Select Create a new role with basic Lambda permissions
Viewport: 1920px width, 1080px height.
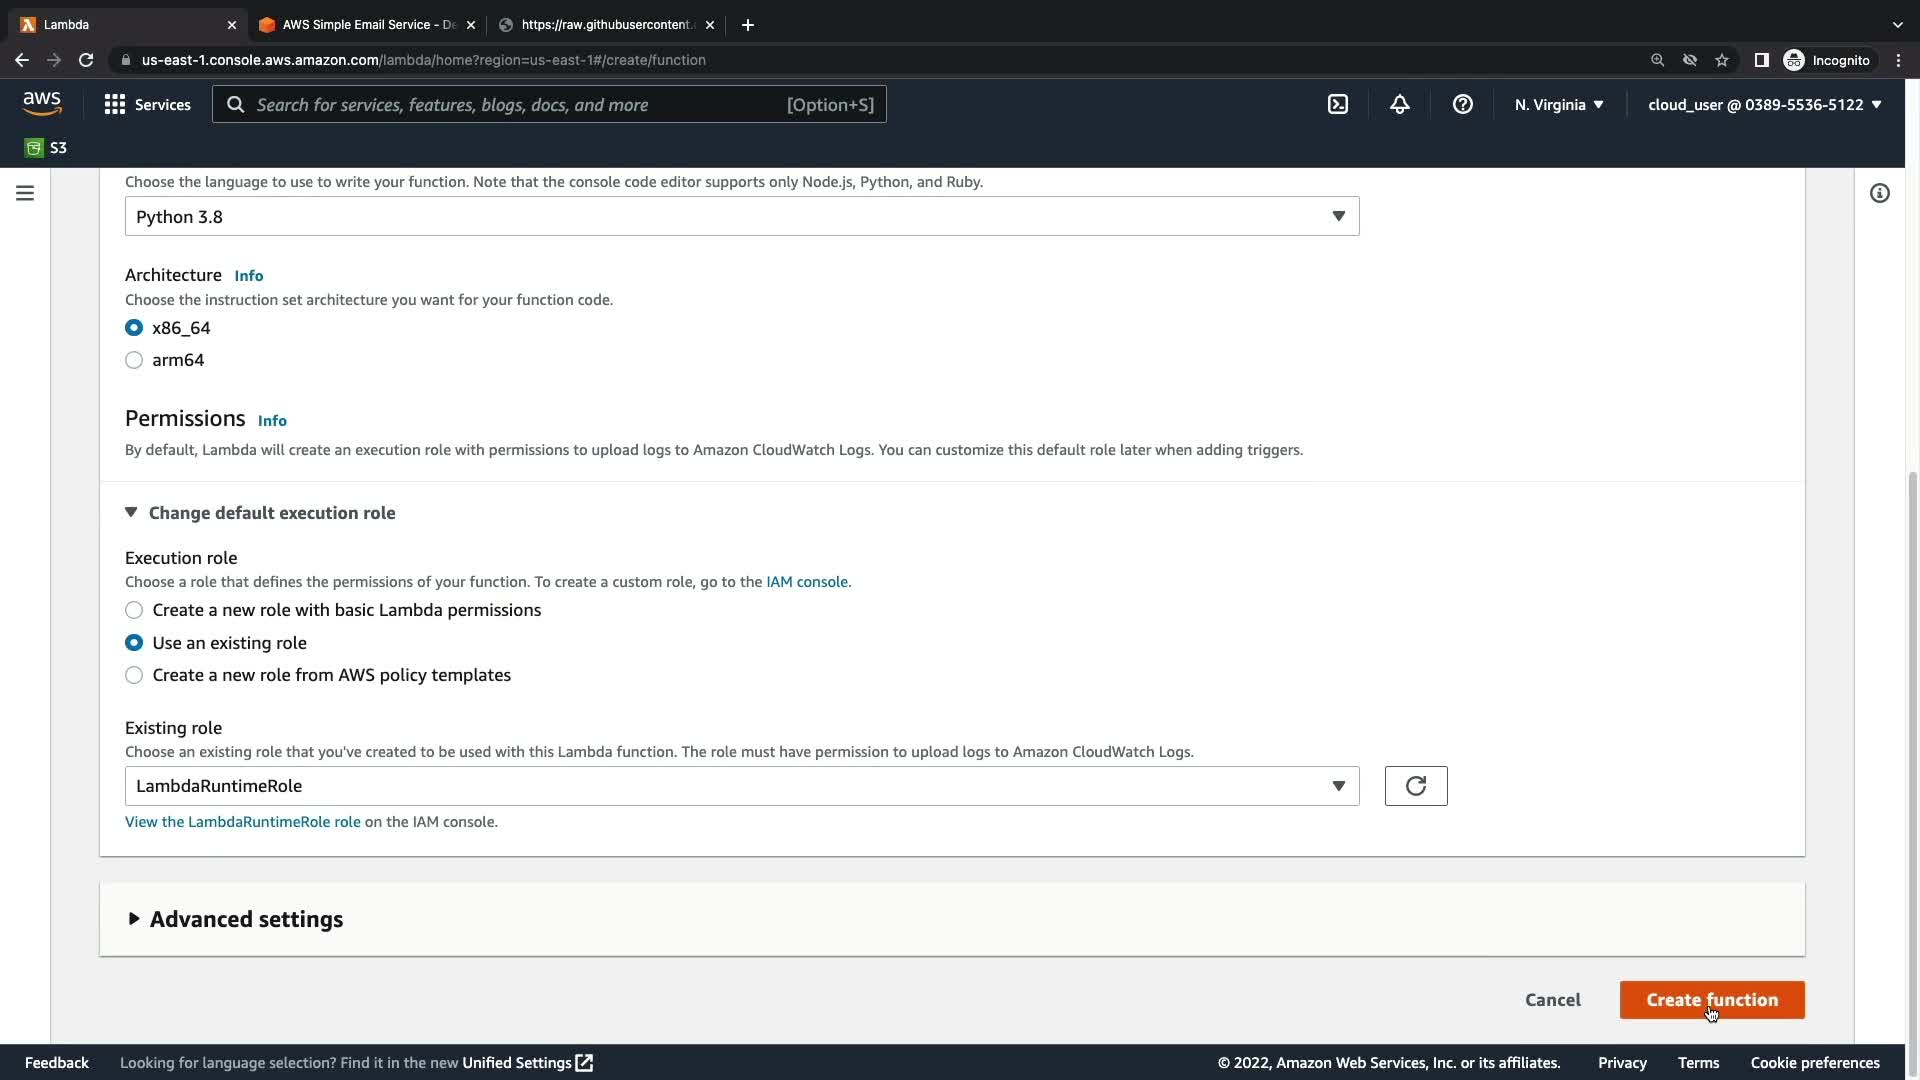click(x=134, y=610)
